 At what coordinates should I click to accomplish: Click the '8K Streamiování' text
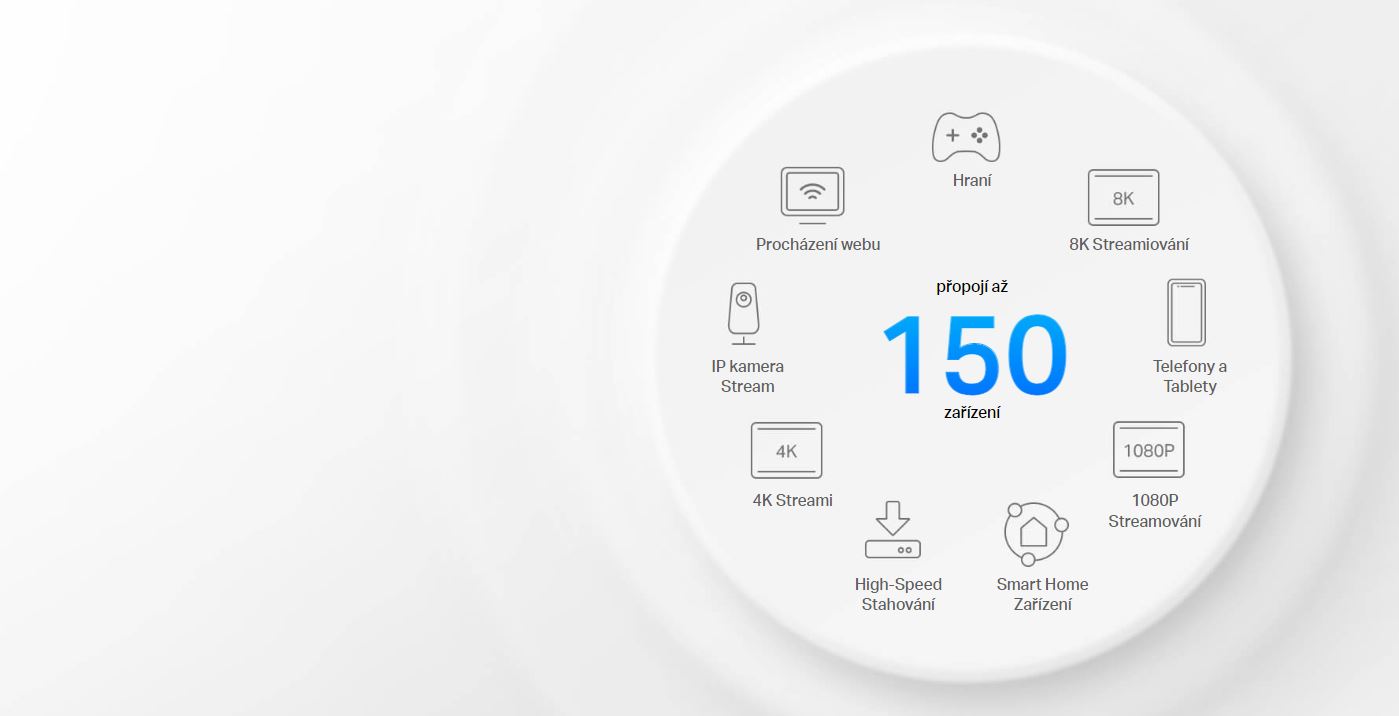(x=1129, y=245)
